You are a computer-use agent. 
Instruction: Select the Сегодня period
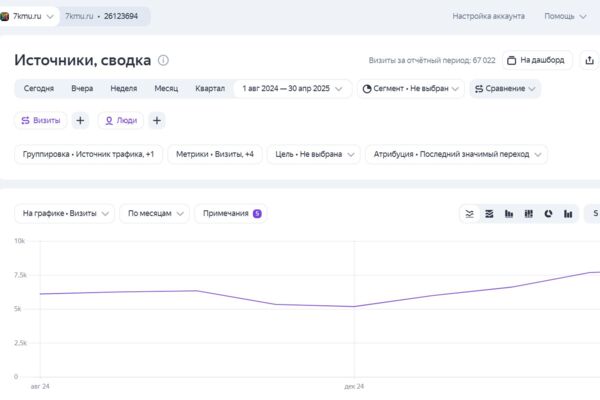39,88
